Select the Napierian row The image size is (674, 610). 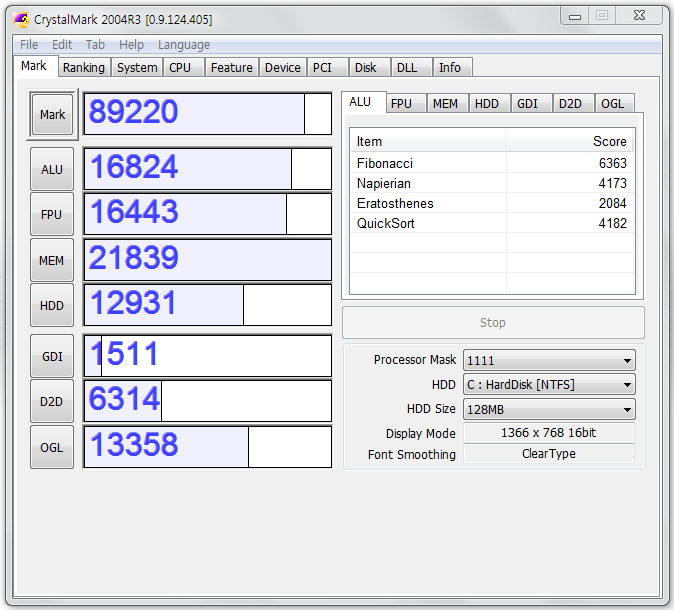(x=492, y=184)
